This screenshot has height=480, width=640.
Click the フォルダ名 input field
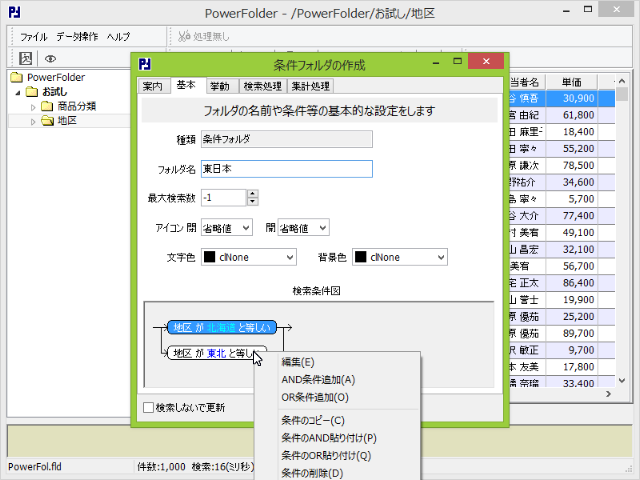287,169
